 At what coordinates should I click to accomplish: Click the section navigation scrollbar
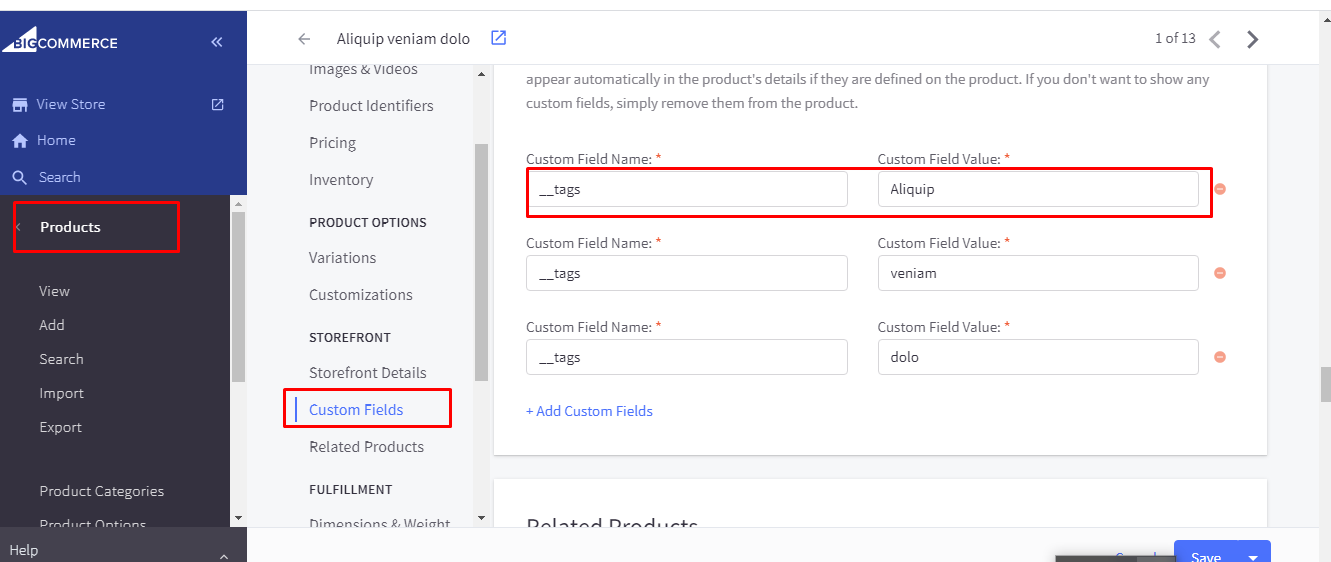(481, 260)
